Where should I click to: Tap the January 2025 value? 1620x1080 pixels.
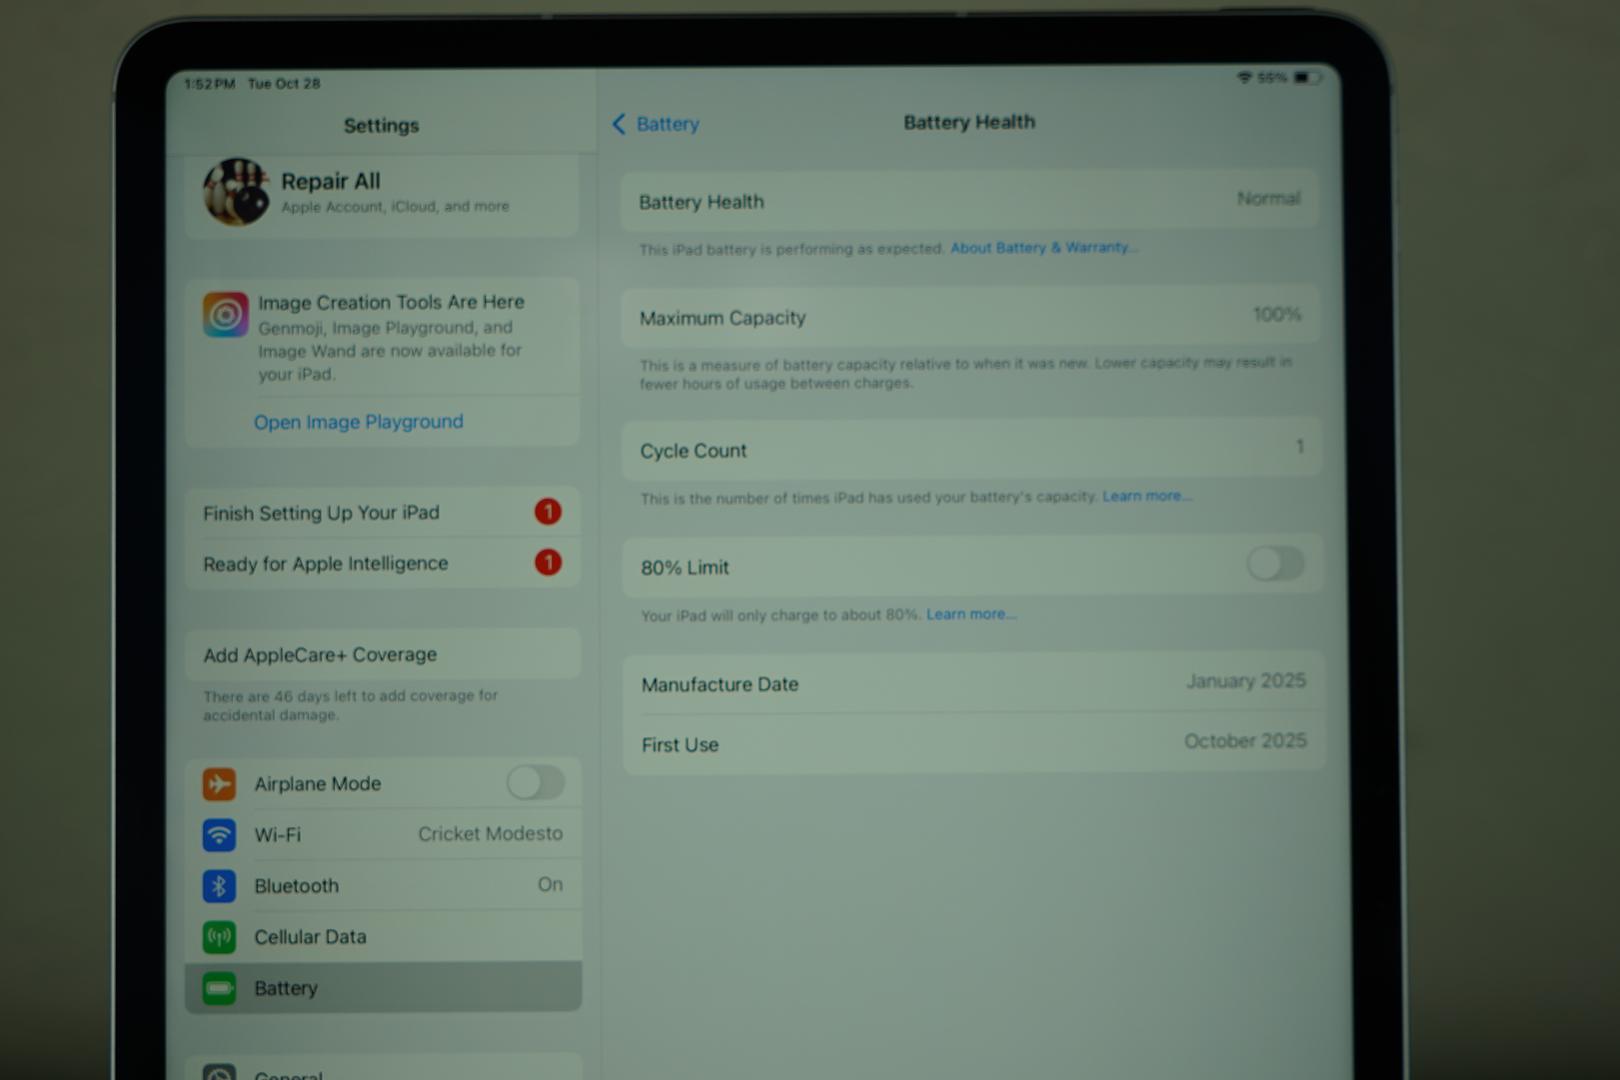1246,681
